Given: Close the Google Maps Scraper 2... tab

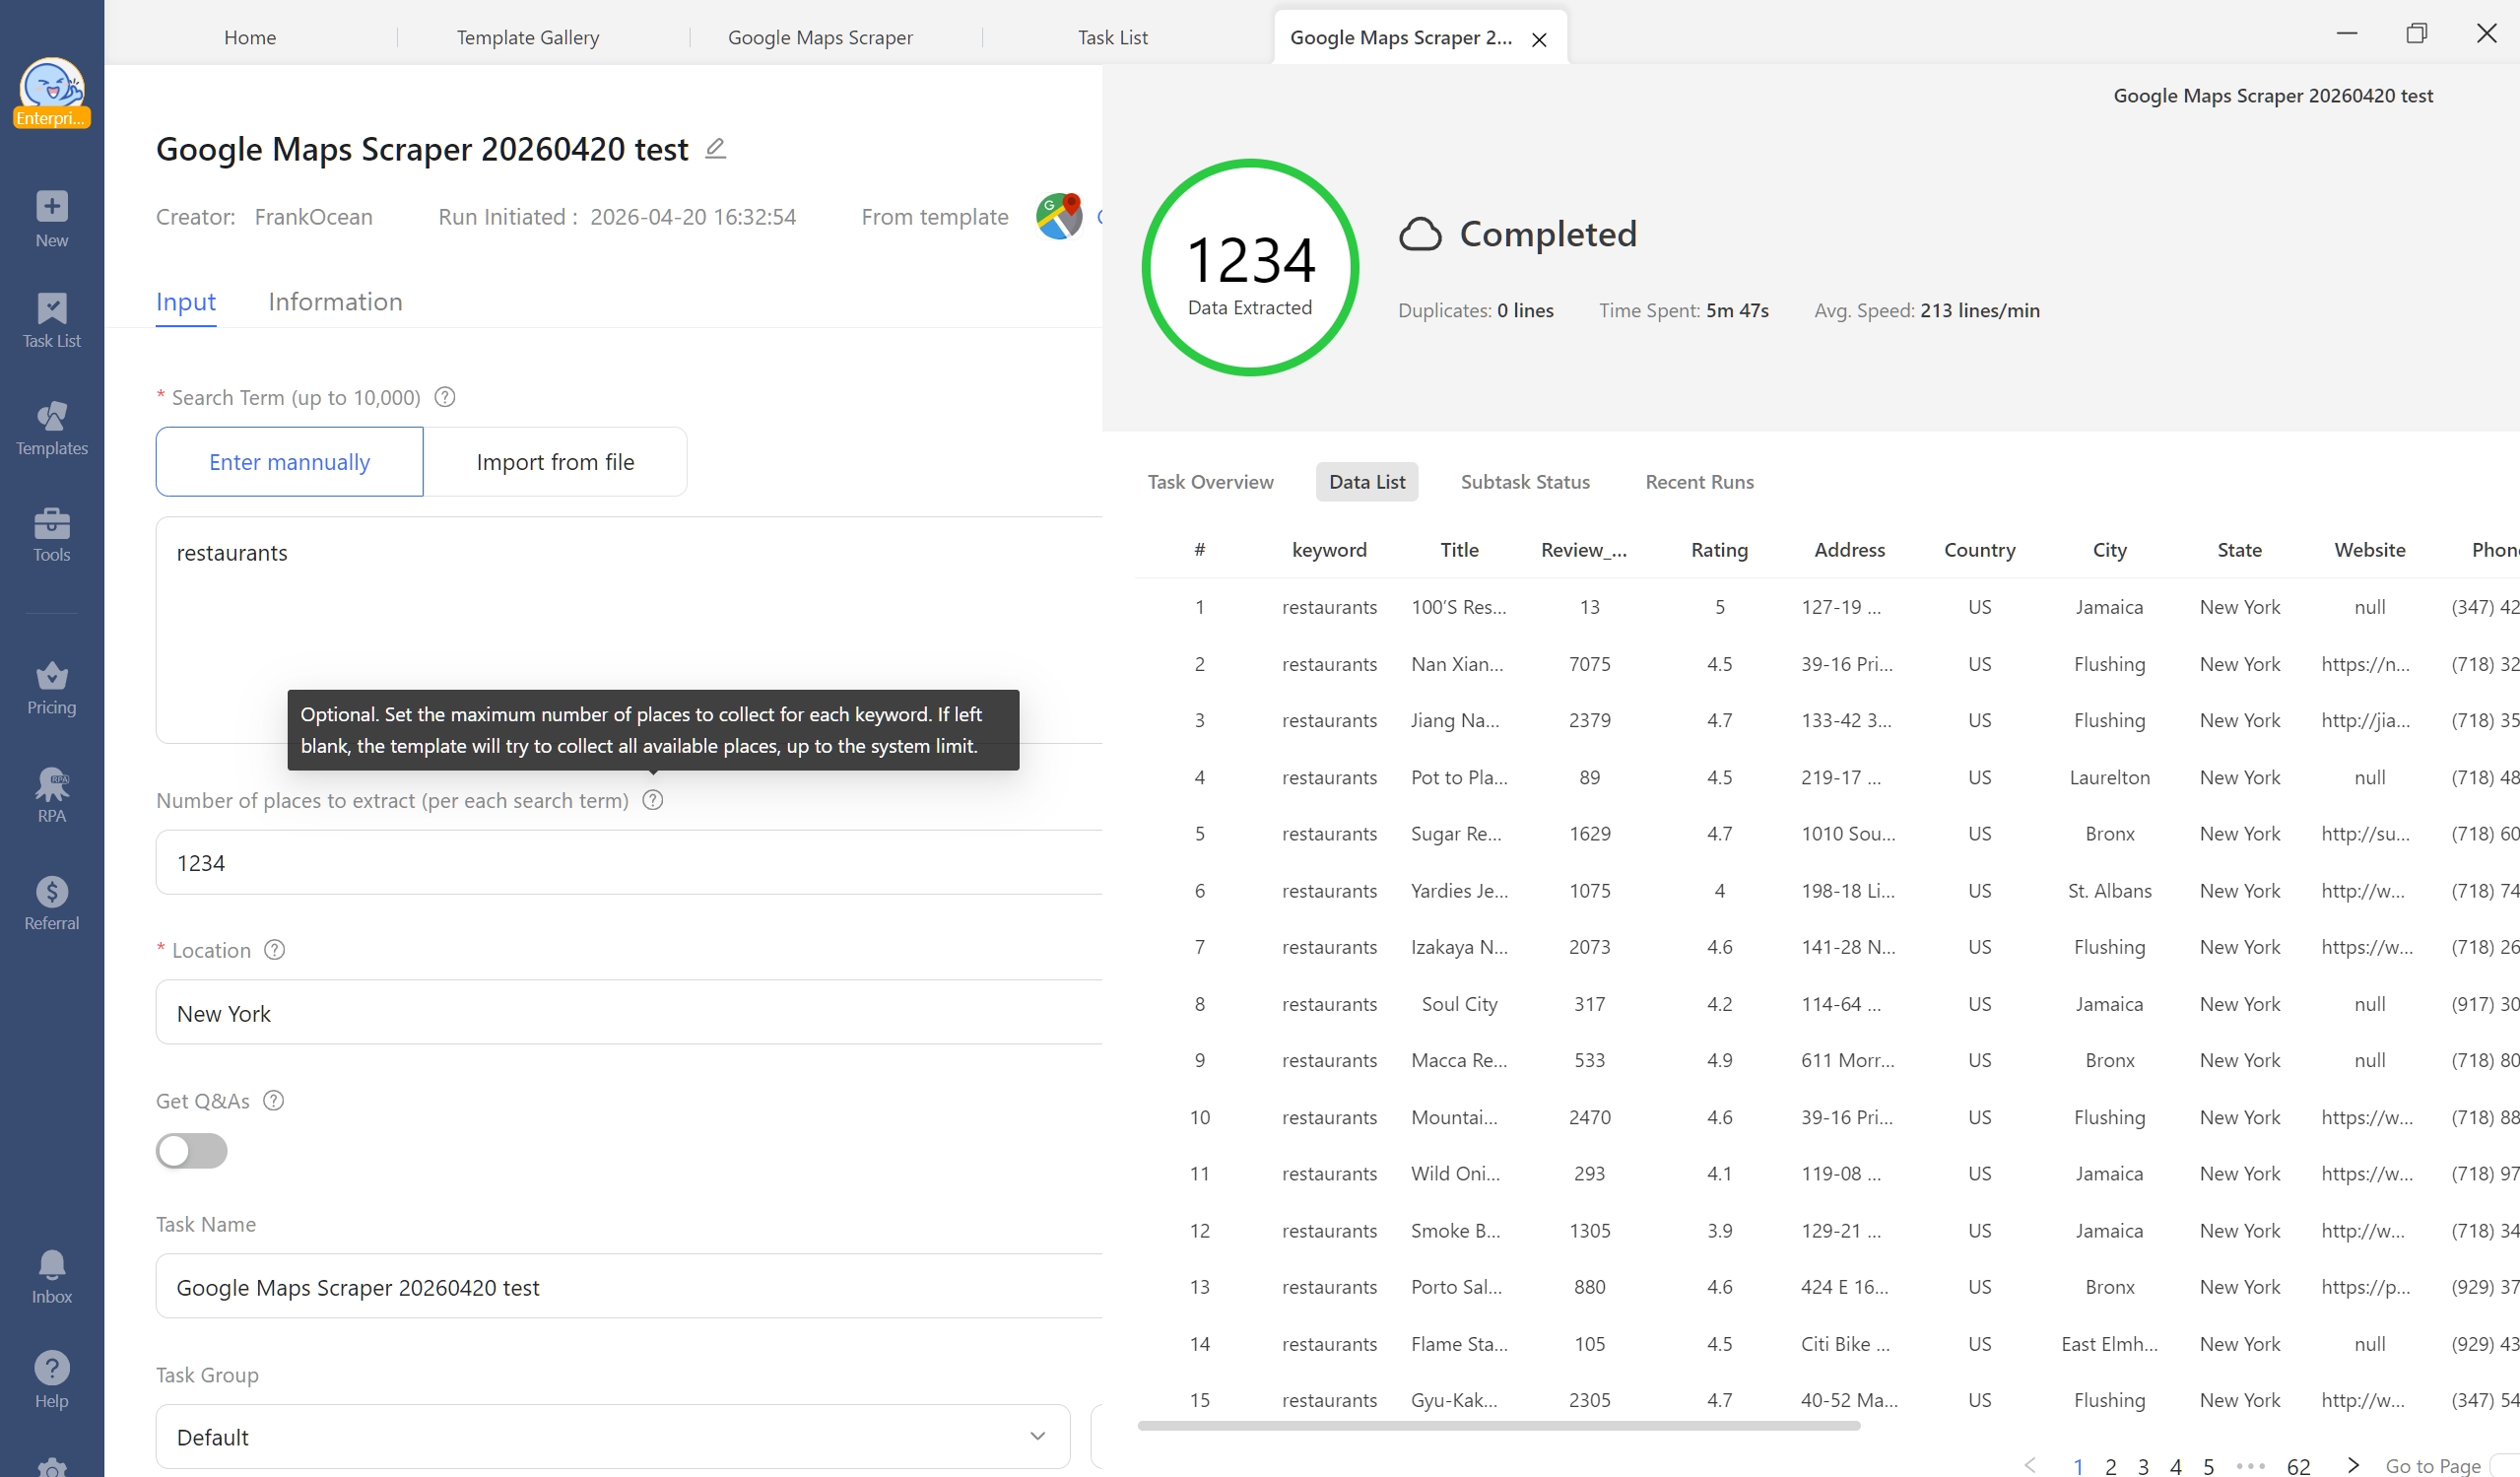Looking at the screenshot, I should point(1540,39).
